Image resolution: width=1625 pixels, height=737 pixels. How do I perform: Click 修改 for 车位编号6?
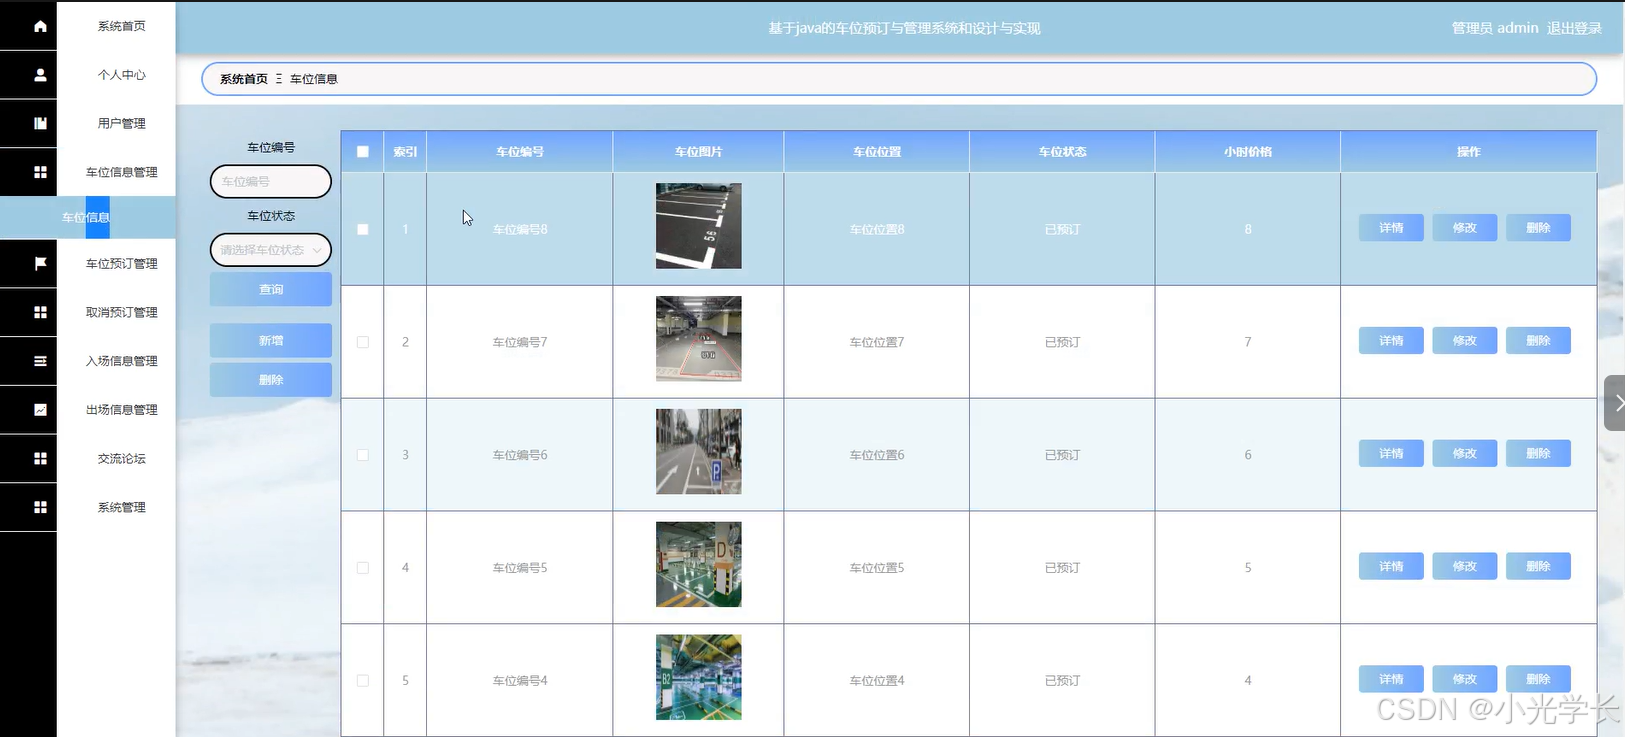tap(1465, 454)
